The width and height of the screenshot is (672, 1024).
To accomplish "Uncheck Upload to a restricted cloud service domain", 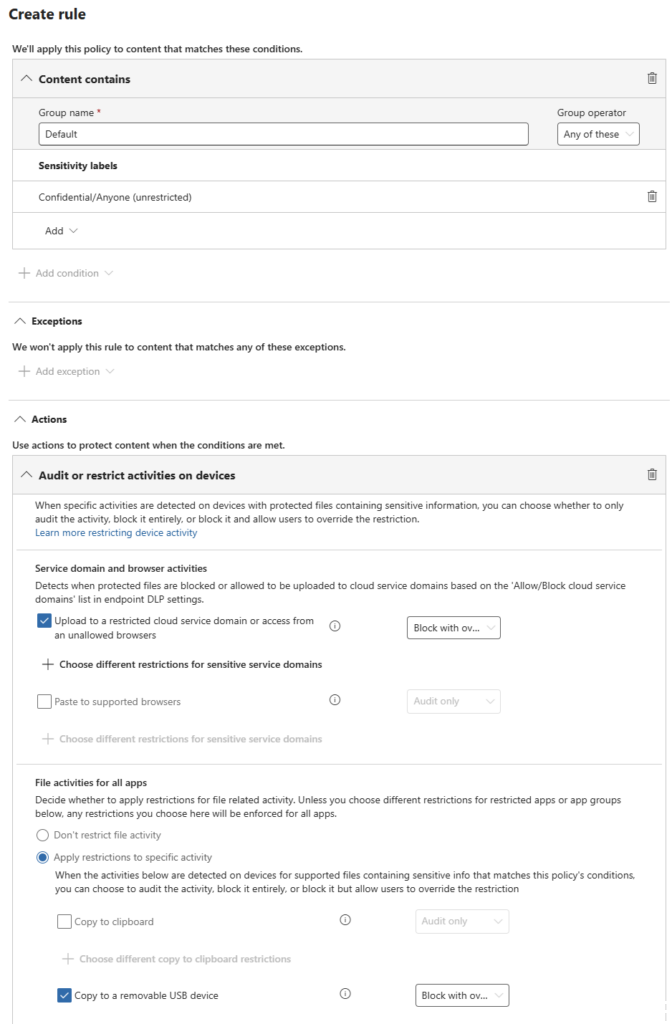I will tap(44, 621).
